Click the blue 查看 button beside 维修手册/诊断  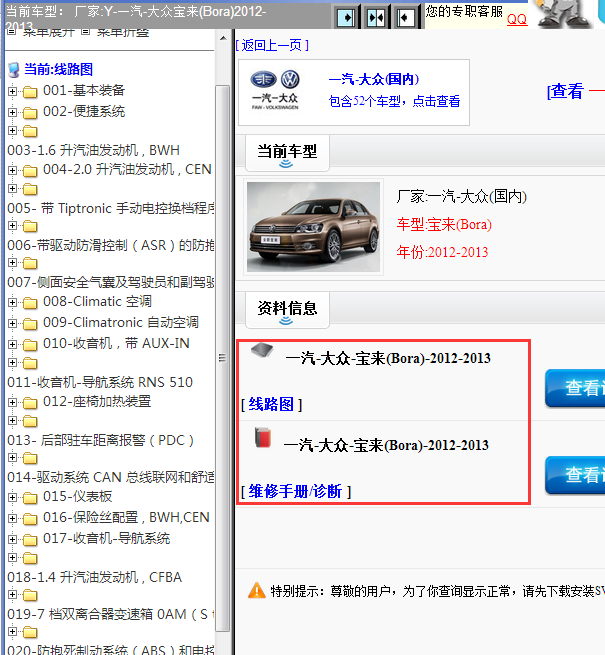tap(575, 475)
